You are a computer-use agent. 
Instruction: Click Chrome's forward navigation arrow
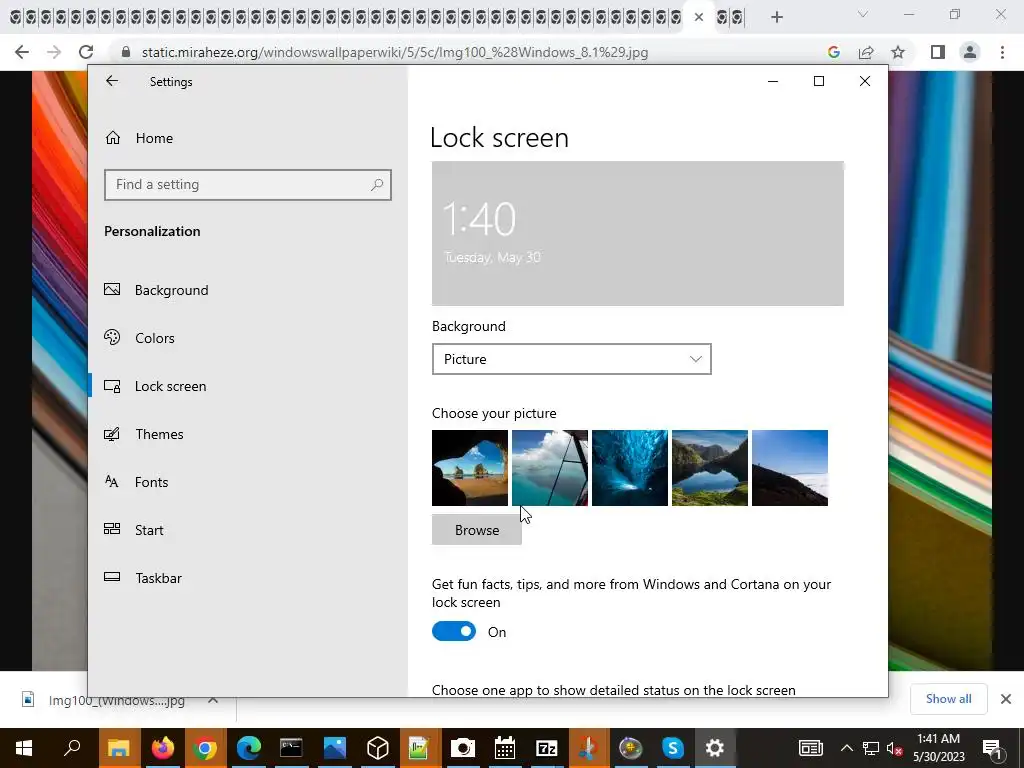54,52
